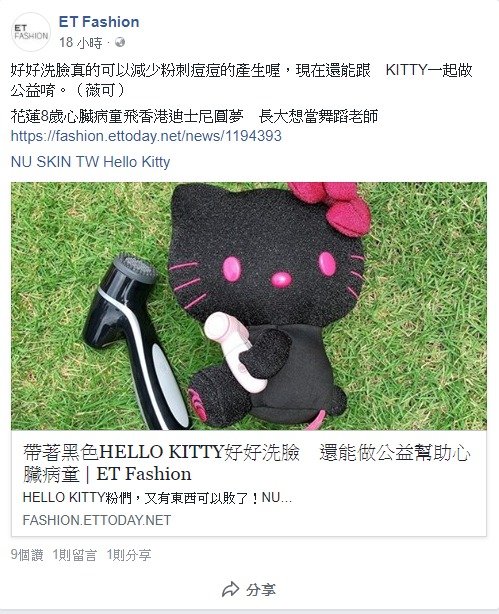
Task: Click the 花蓮8歲心臟病童 headline text
Action: coord(194,116)
